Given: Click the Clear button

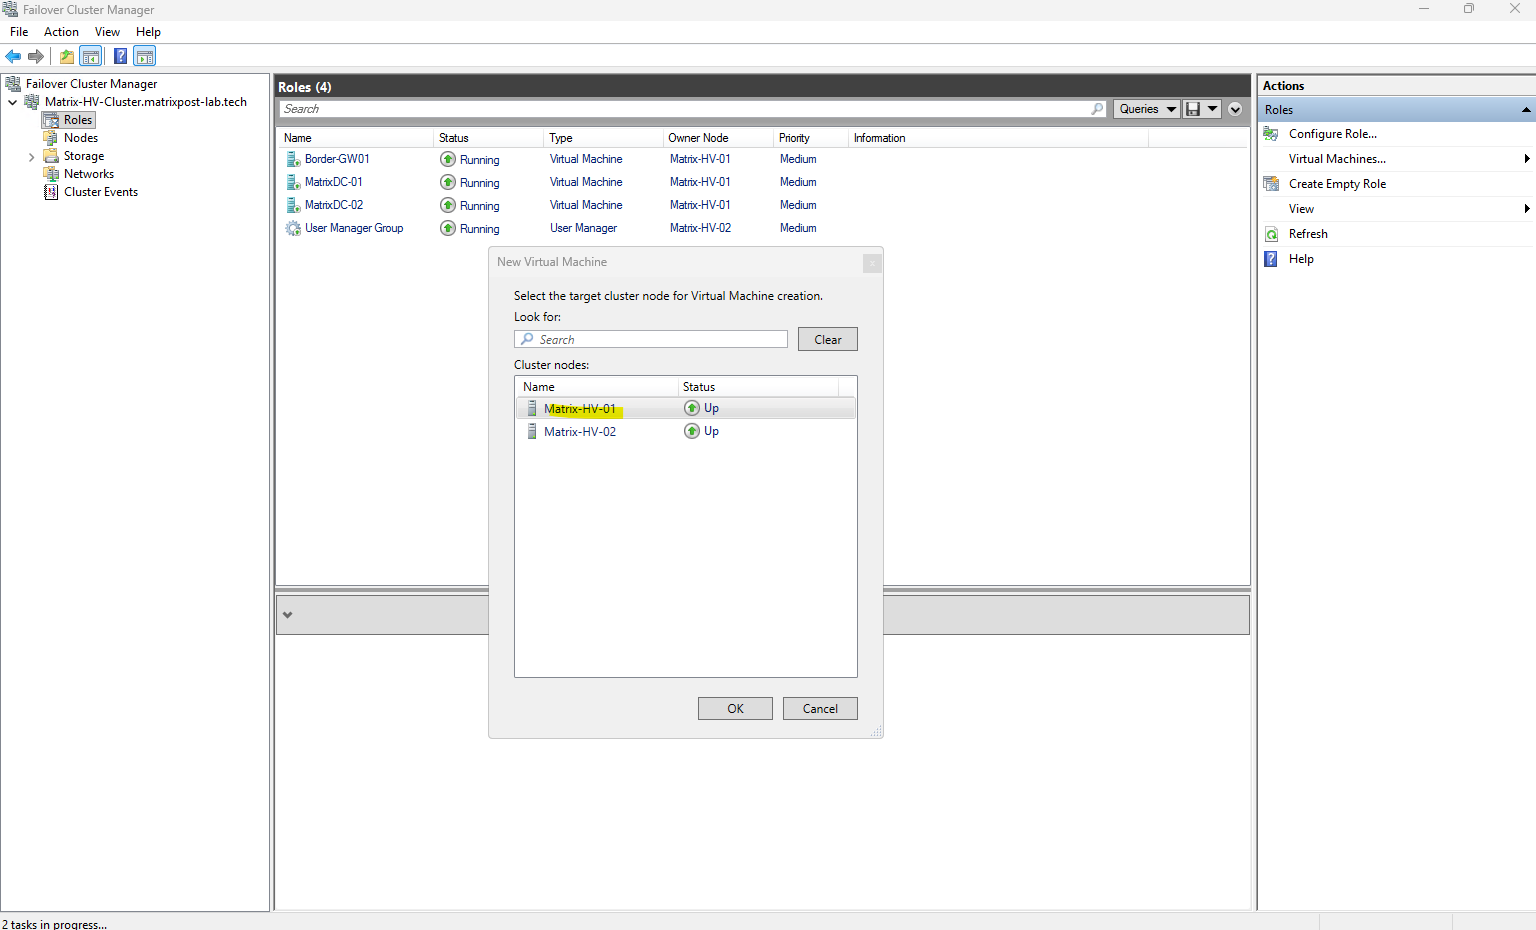Looking at the screenshot, I should (828, 339).
